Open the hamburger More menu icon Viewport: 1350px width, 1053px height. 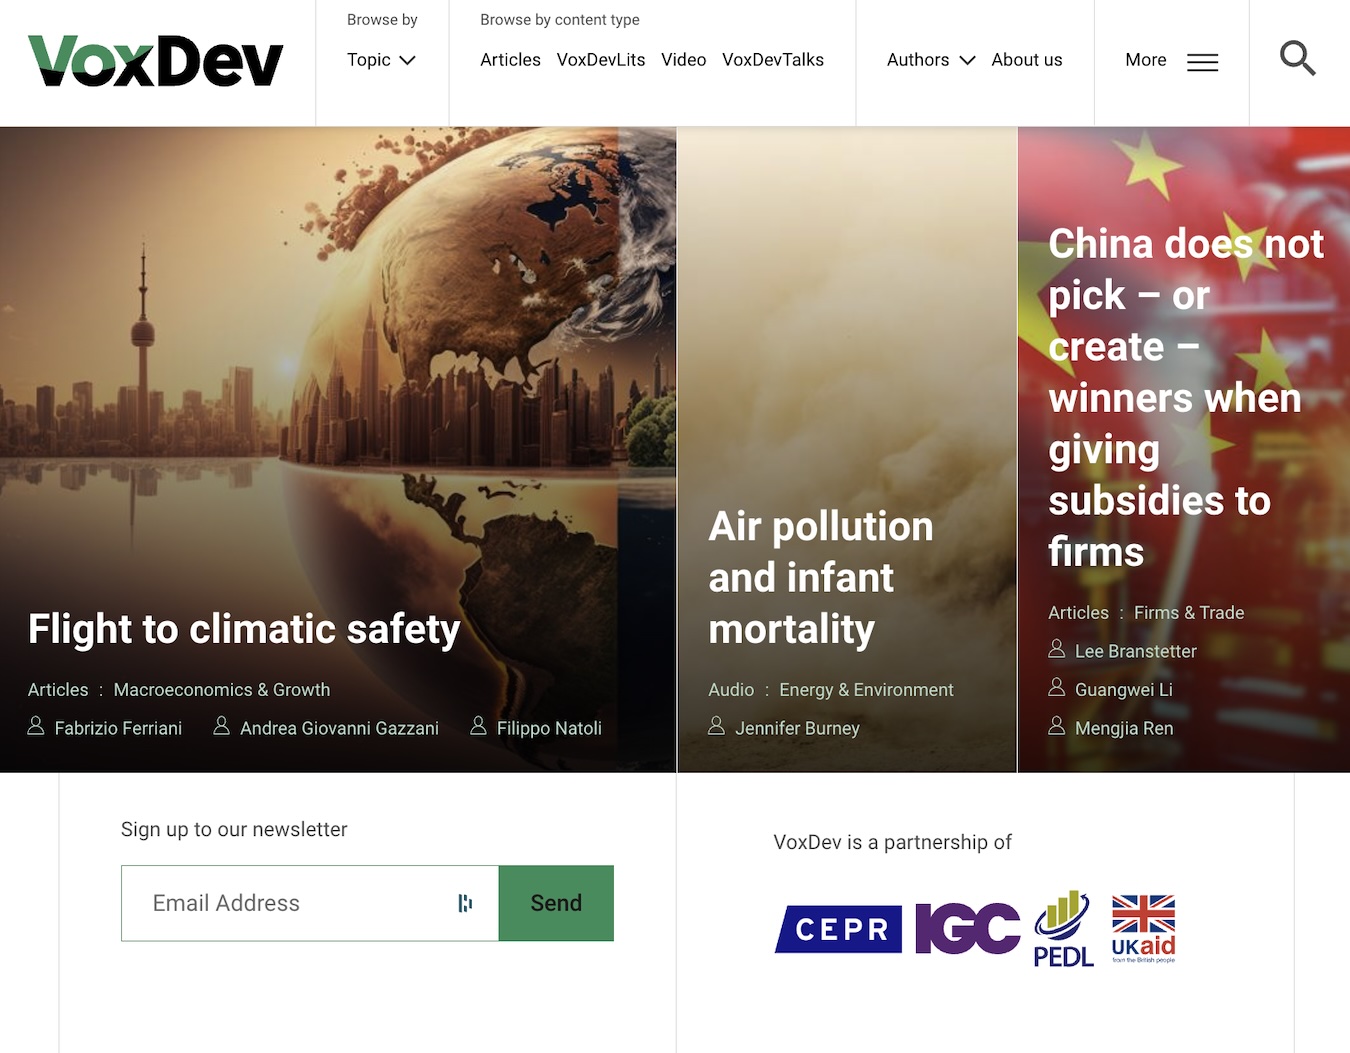pyautogui.click(x=1202, y=62)
